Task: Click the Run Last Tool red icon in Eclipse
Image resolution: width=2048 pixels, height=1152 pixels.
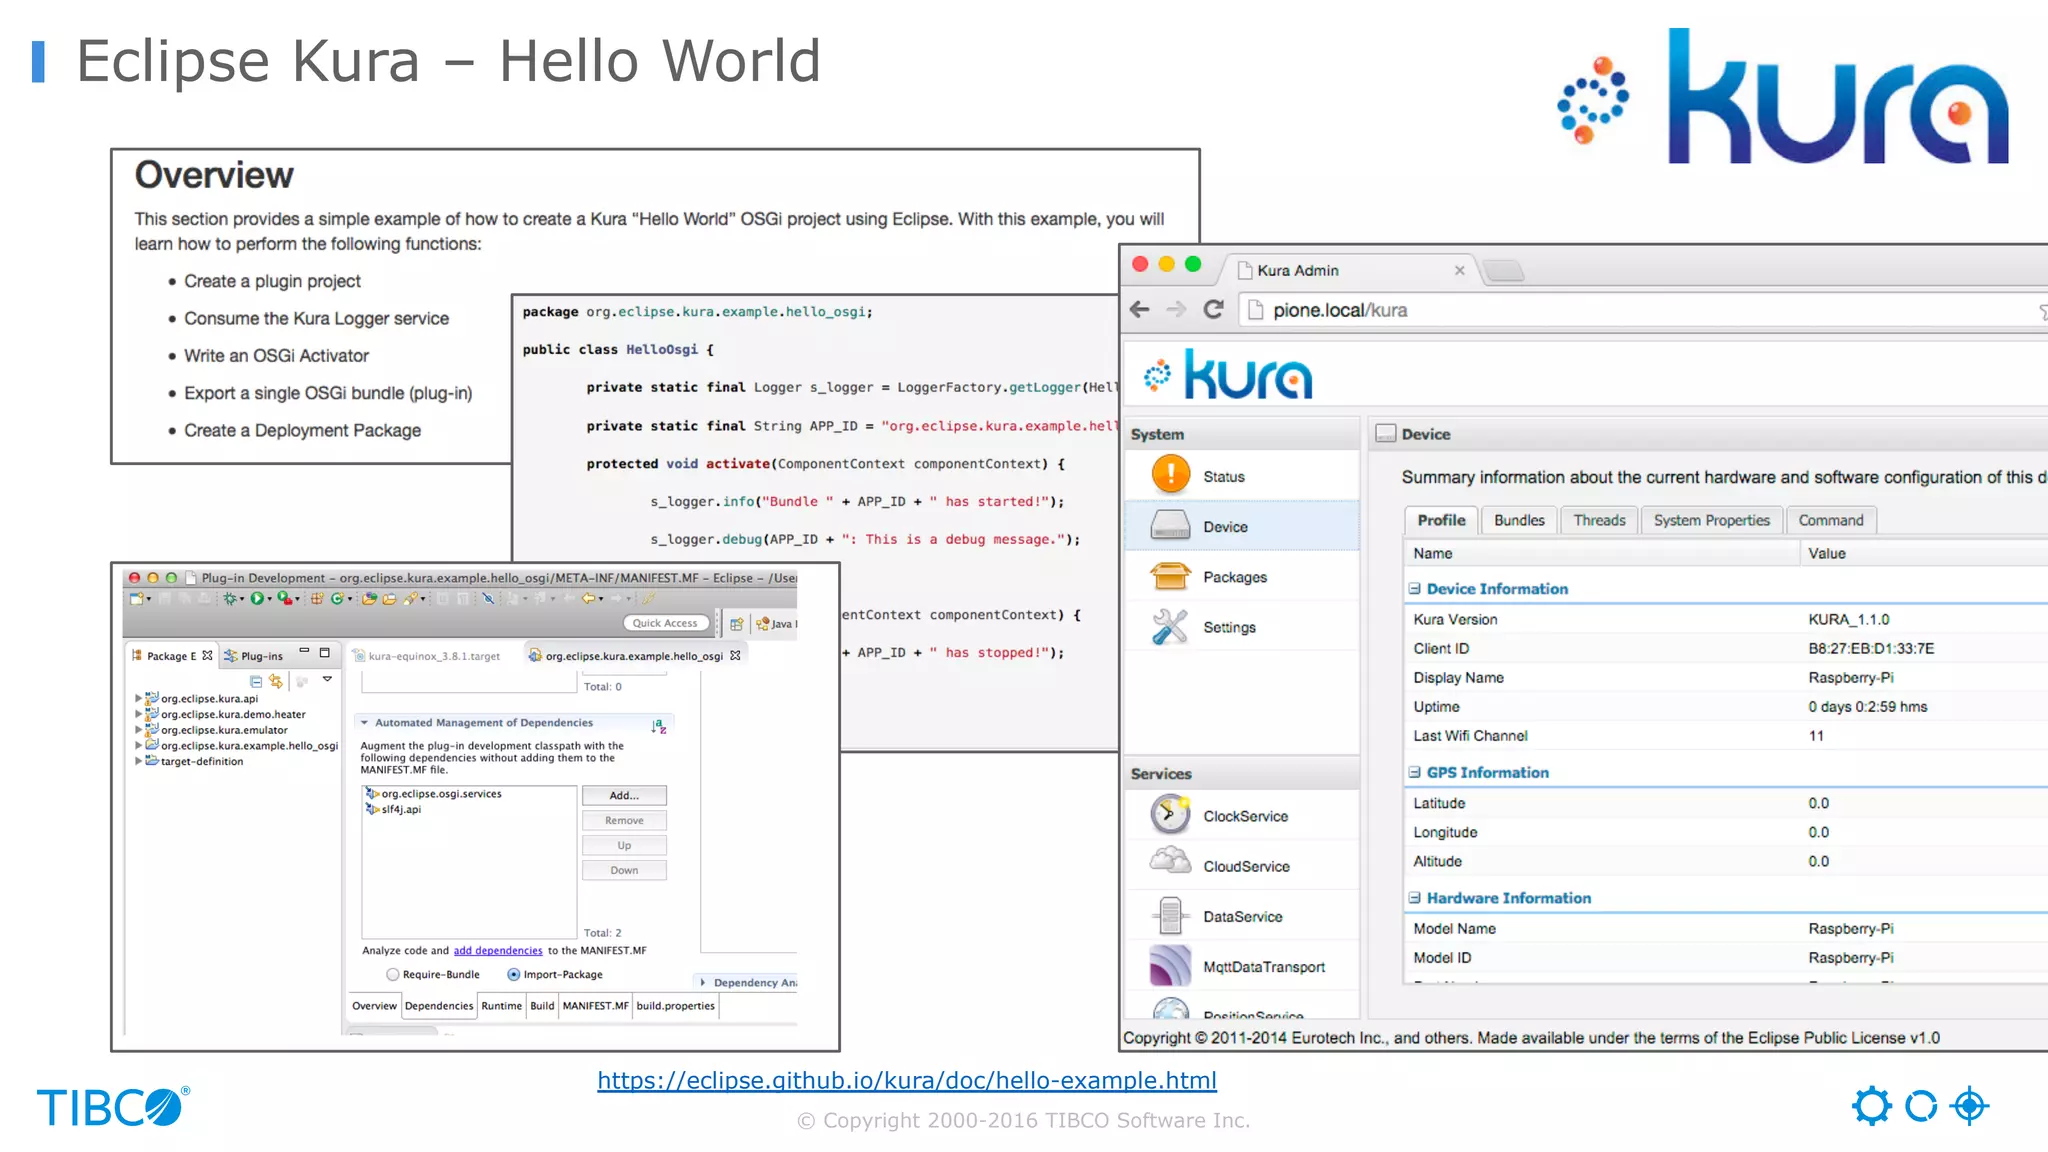Action: click(285, 599)
